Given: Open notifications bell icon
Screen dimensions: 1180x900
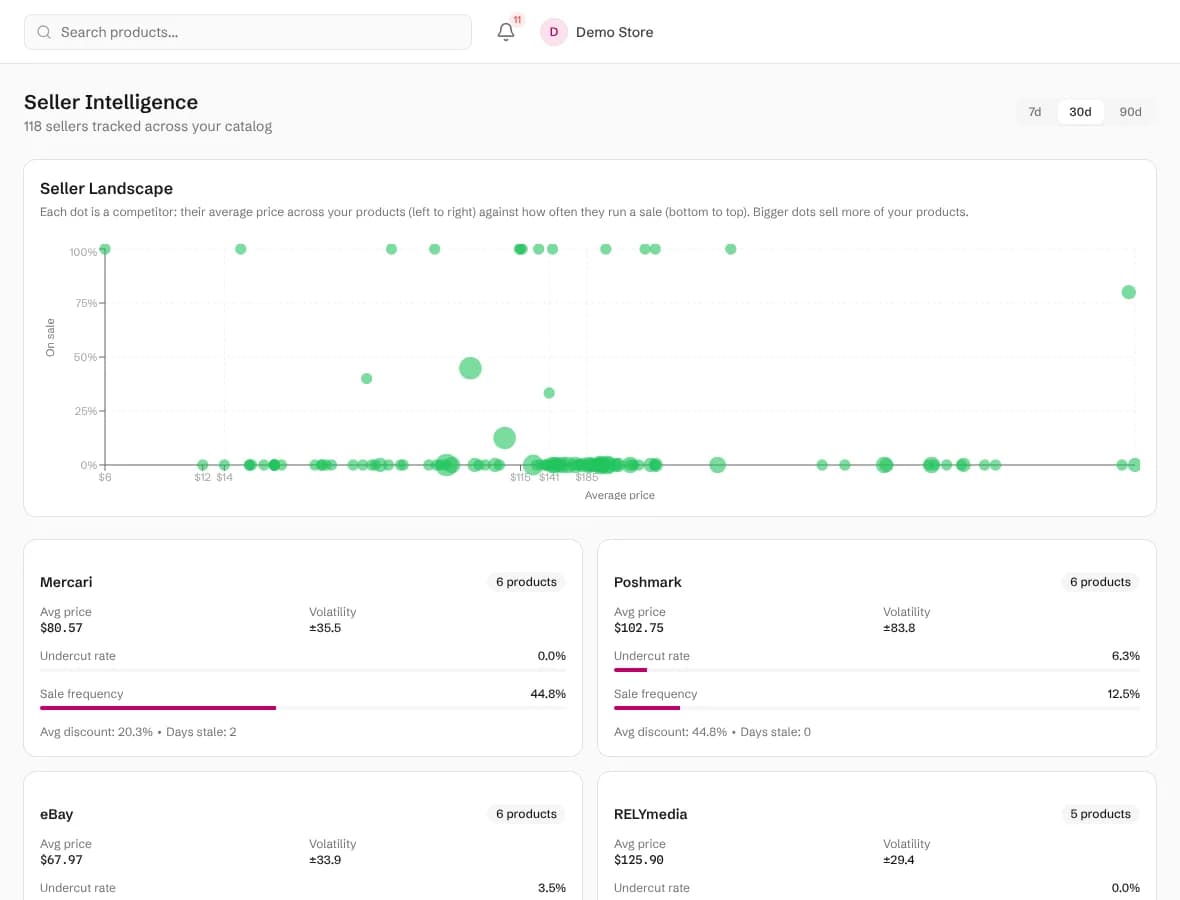Looking at the screenshot, I should 506,32.
